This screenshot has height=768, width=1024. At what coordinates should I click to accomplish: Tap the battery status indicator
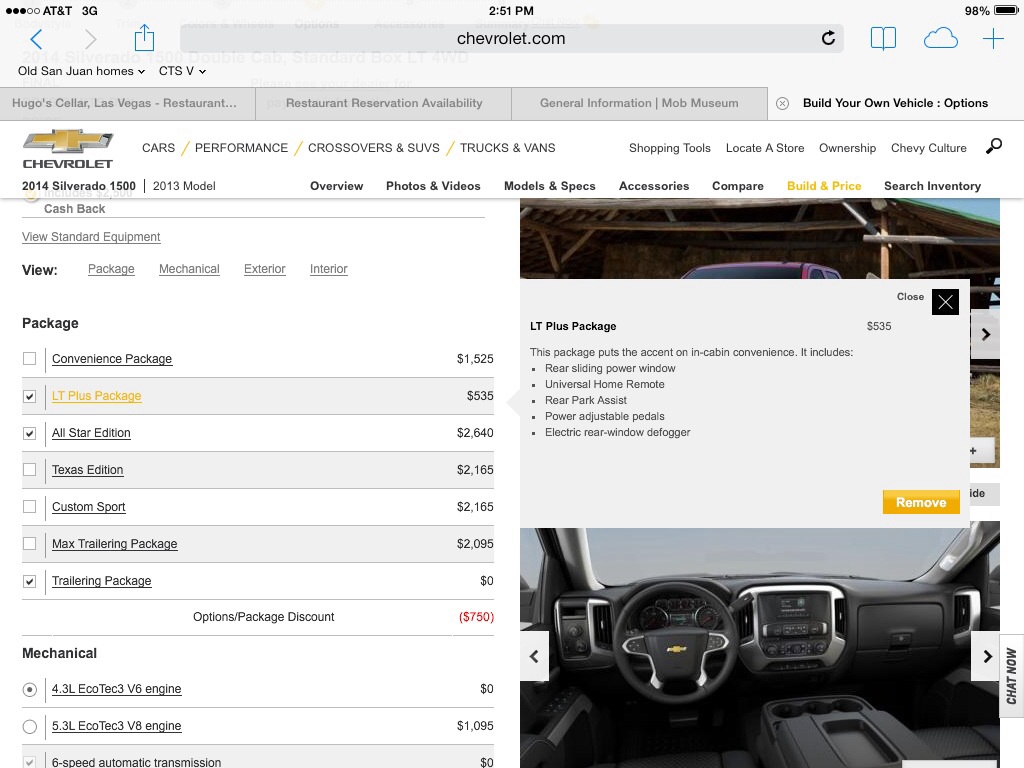tap(1006, 10)
